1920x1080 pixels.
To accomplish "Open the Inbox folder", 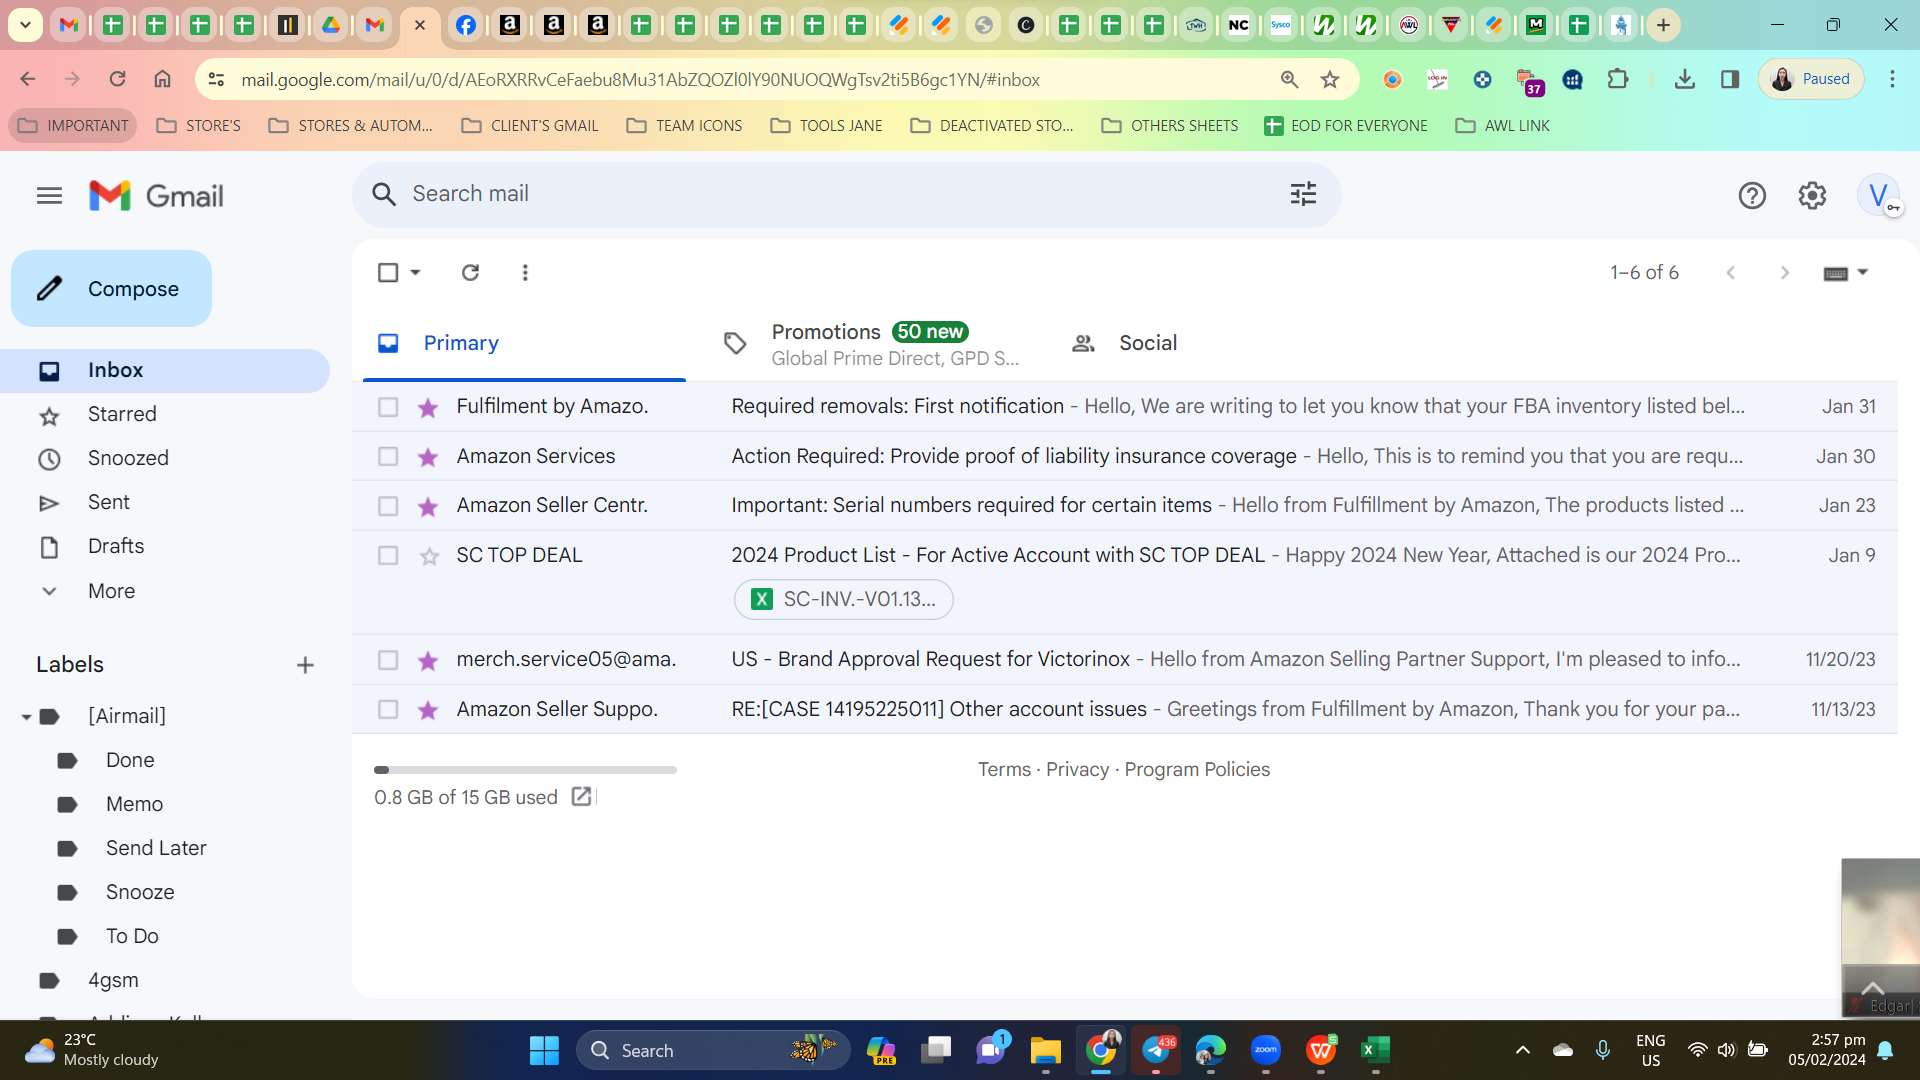I will point(165,371).
